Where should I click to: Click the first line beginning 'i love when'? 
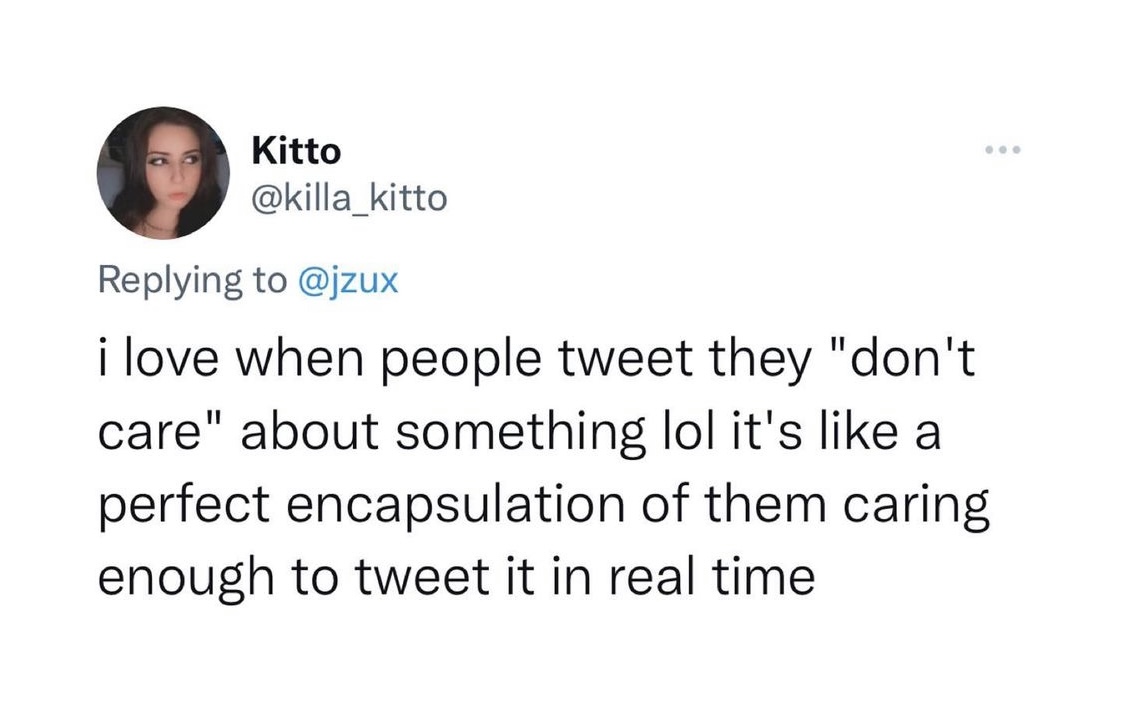pyautogui.click(x=536, y=359)
